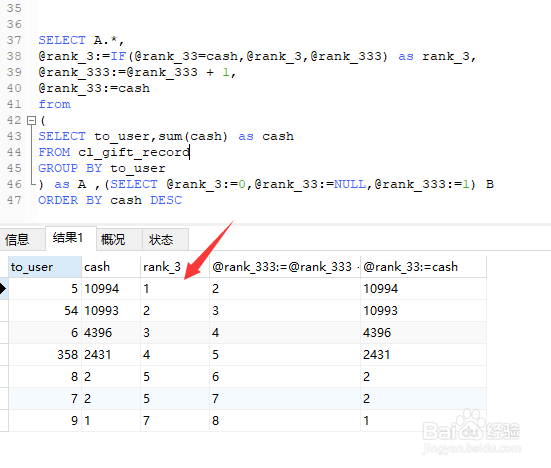Click the cash cell 4396 next to to_user 6
Viewport: 551px width, 468px height.
[x=111, y=333]
